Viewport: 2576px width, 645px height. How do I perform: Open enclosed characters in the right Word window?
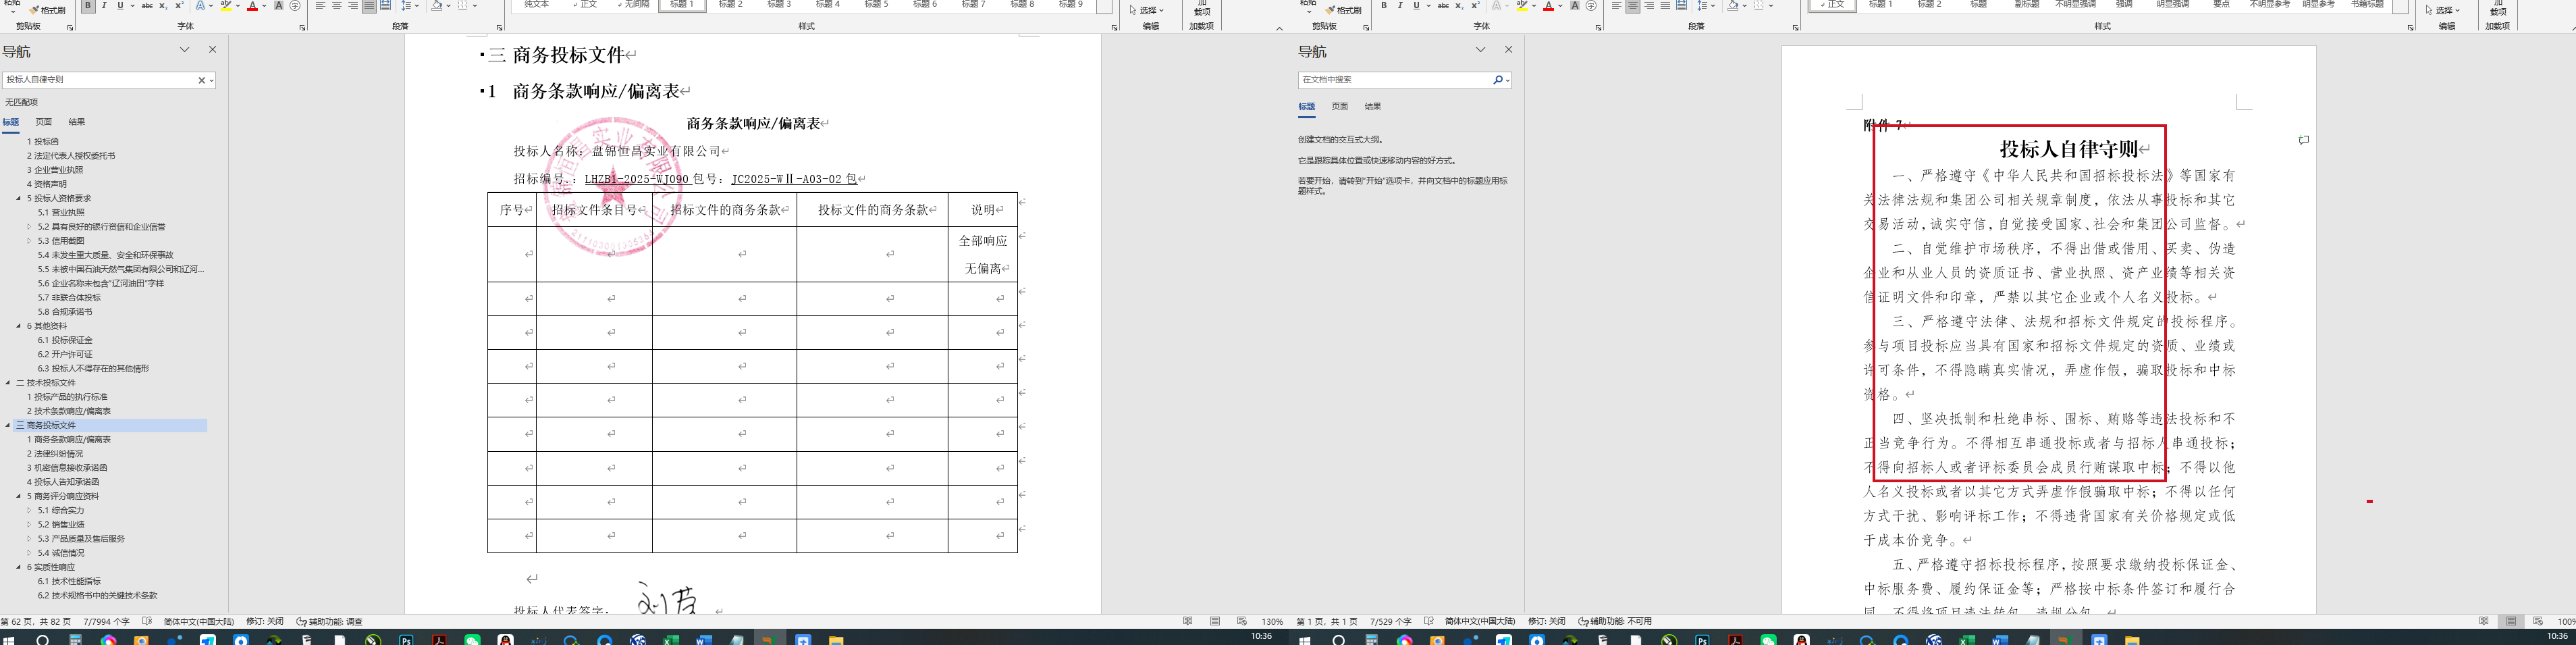1591,6
